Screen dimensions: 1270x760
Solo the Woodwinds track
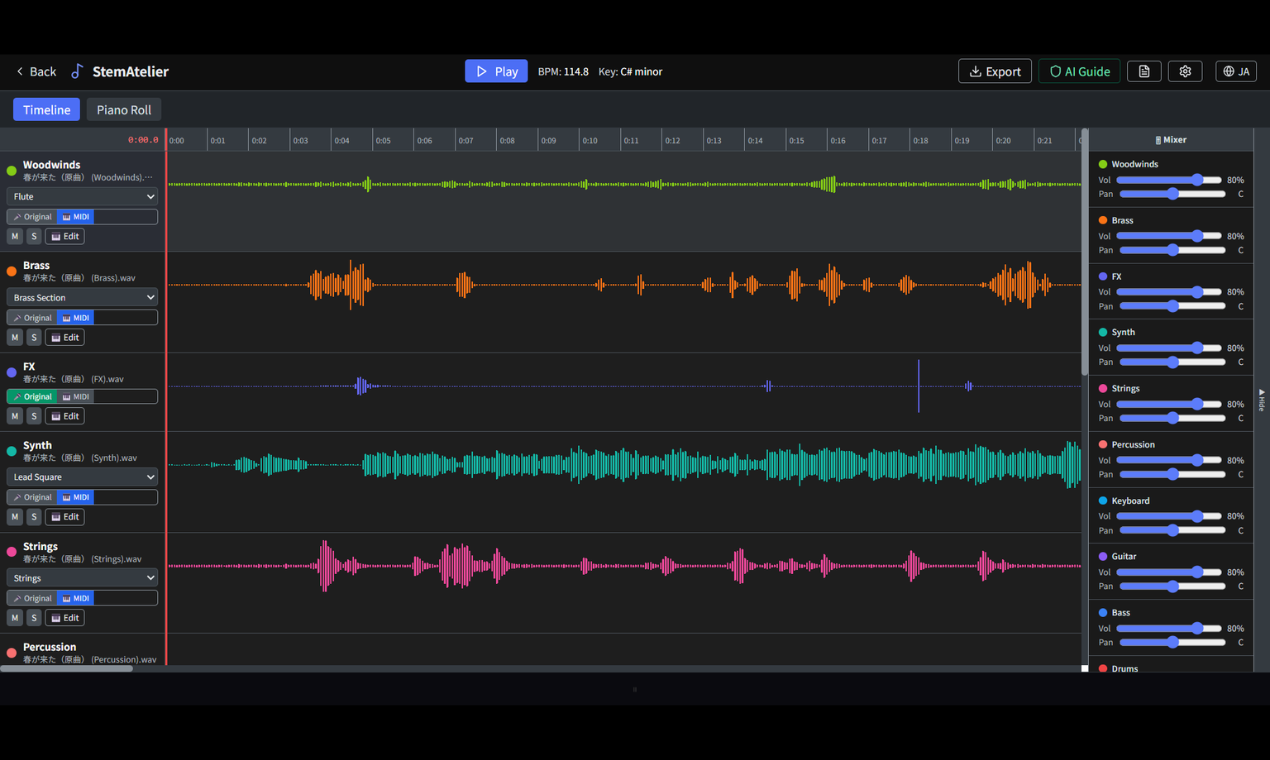[x=34, y=236]
